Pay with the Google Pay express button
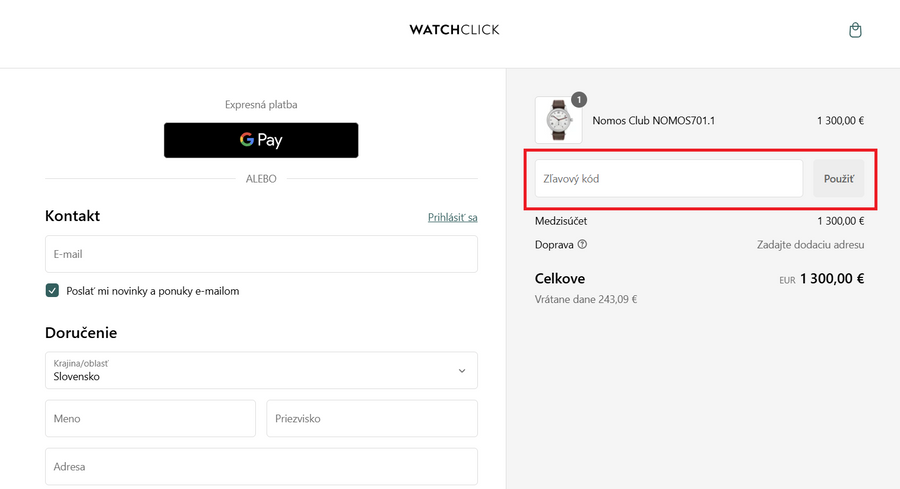The width and height of the screenshot is (900, 489). pos(261,140)
